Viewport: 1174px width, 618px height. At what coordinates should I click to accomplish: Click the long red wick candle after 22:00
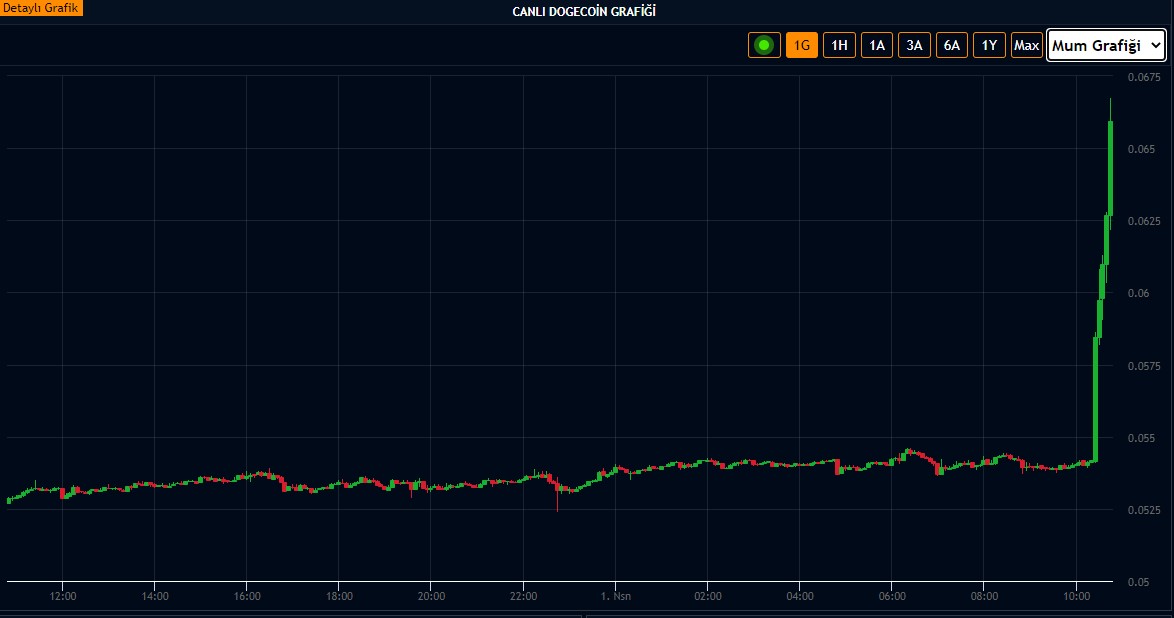click(557, 494)
